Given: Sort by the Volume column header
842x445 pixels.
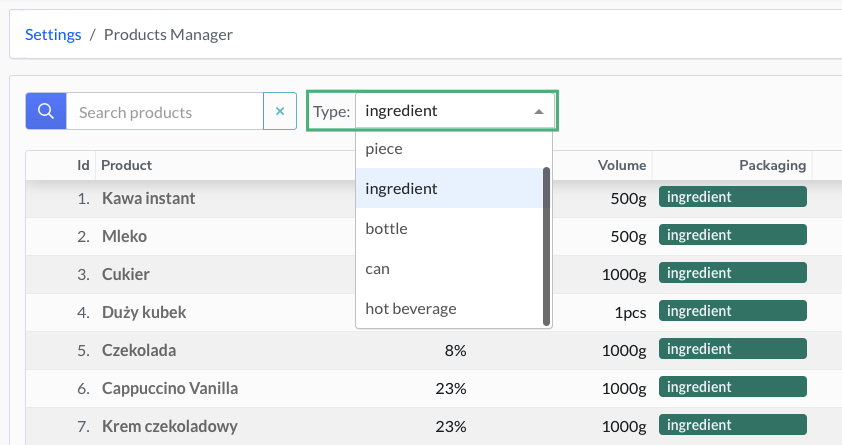Looking at the screenshot, I should (x=622, y=165).
